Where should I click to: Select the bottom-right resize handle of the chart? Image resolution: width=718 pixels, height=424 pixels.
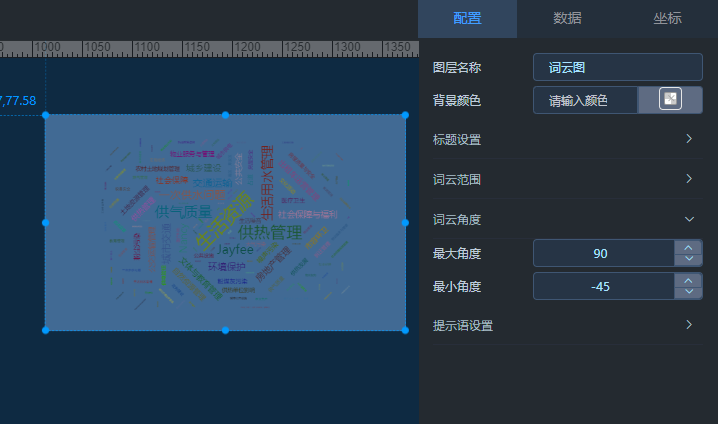(405, 329)
